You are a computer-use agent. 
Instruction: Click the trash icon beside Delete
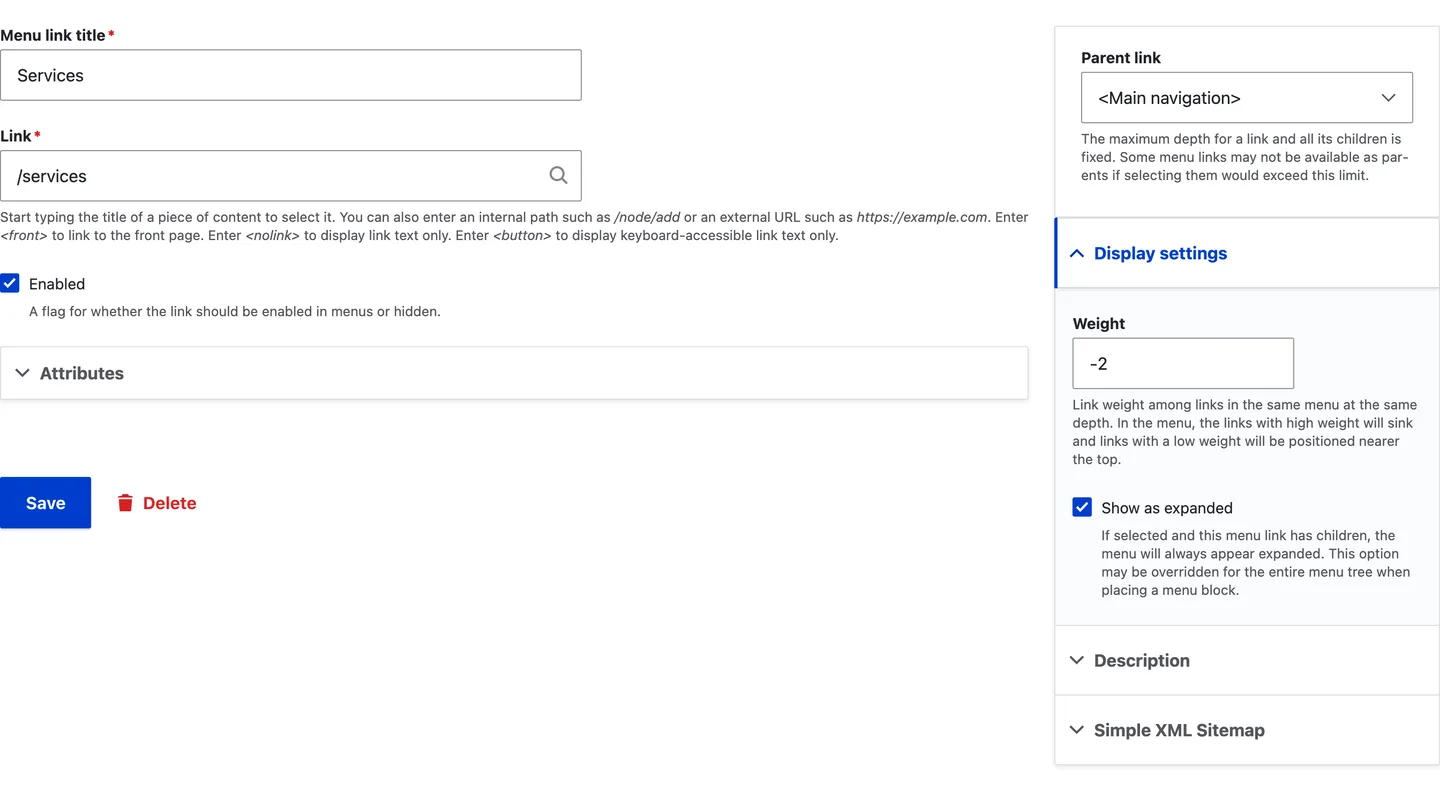click(125, 502)
